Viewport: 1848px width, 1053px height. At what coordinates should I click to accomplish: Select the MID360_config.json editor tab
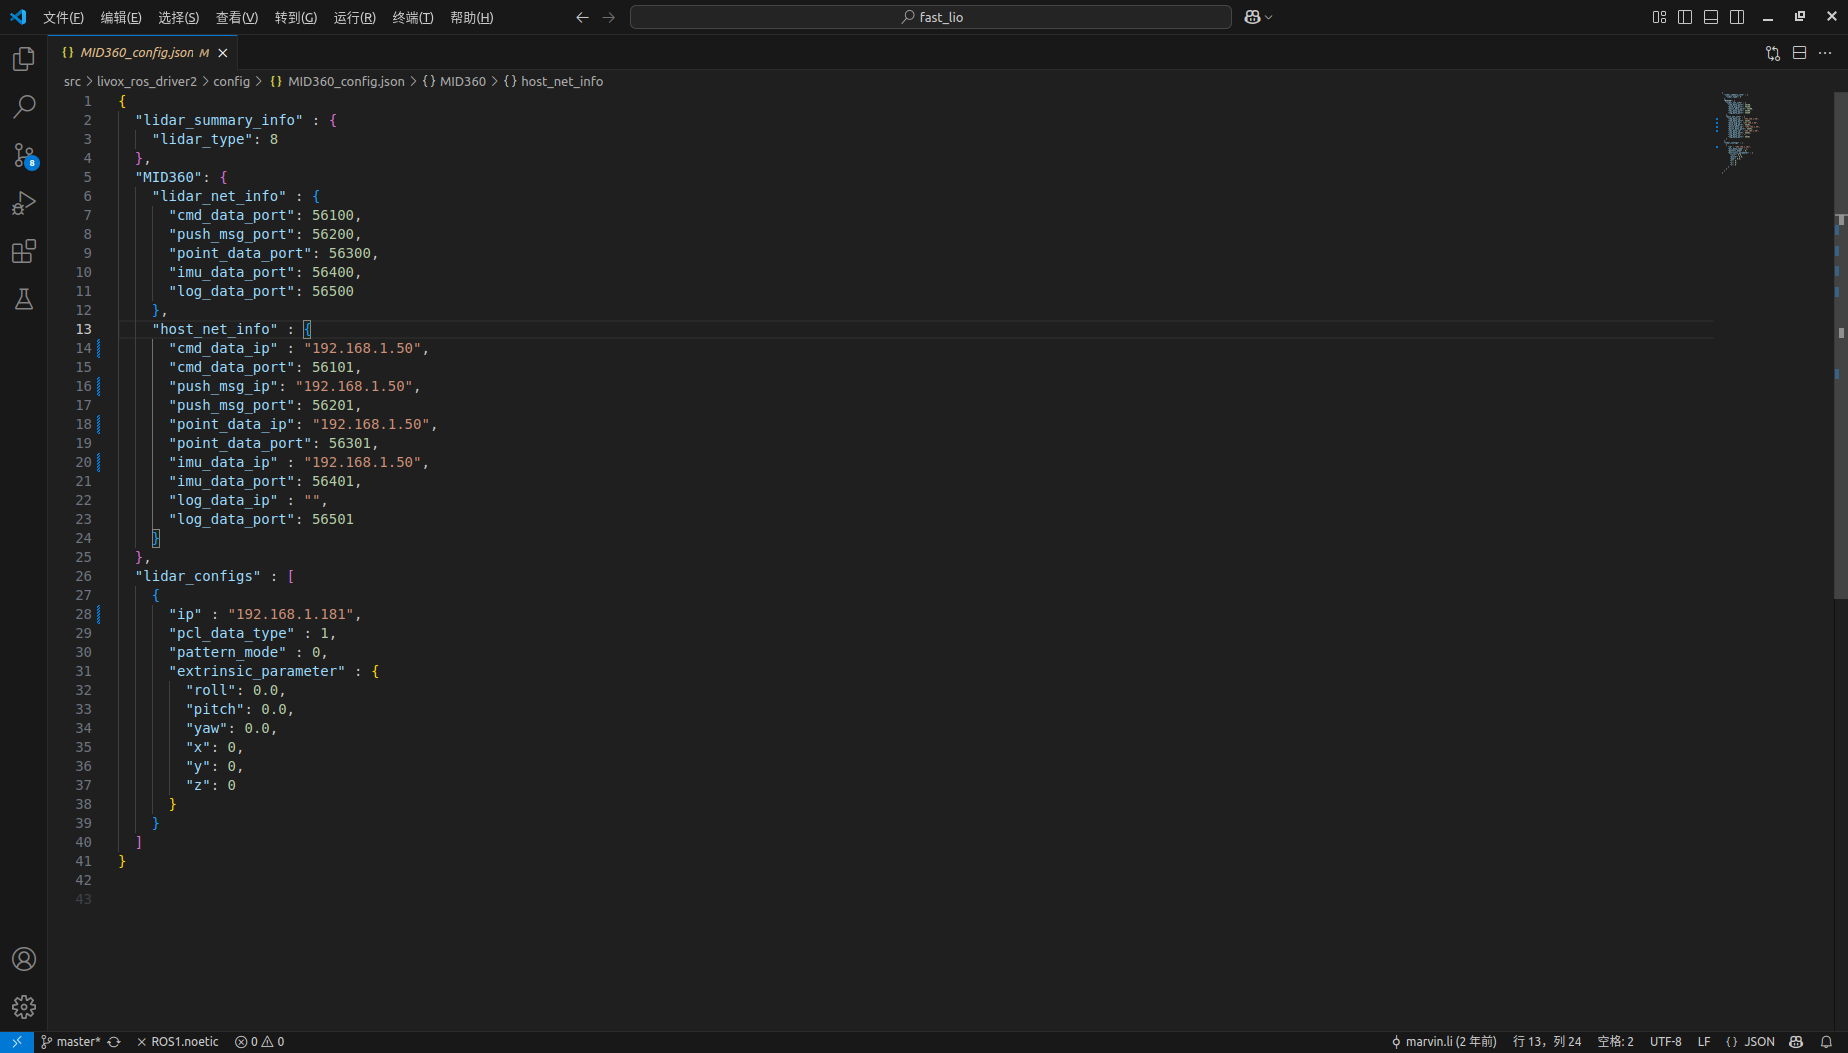tap(137, 53)
